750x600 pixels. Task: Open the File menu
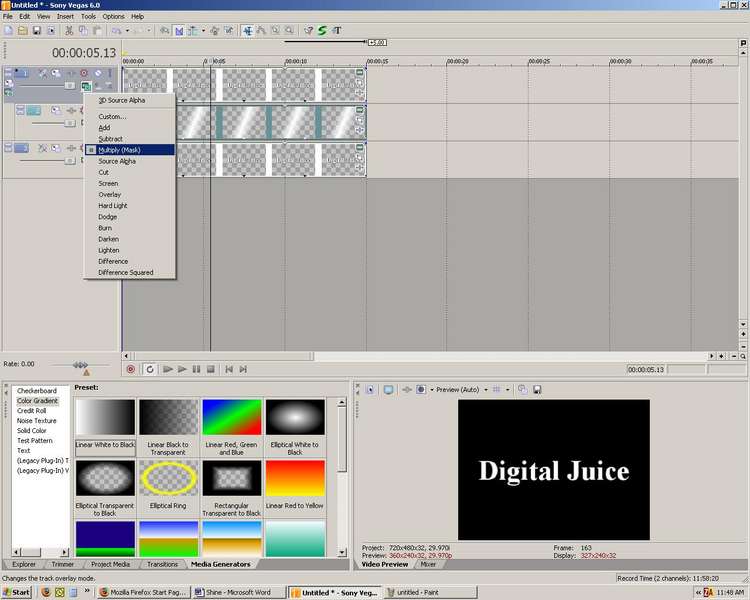pyautogui.click(x=8, y=16)
